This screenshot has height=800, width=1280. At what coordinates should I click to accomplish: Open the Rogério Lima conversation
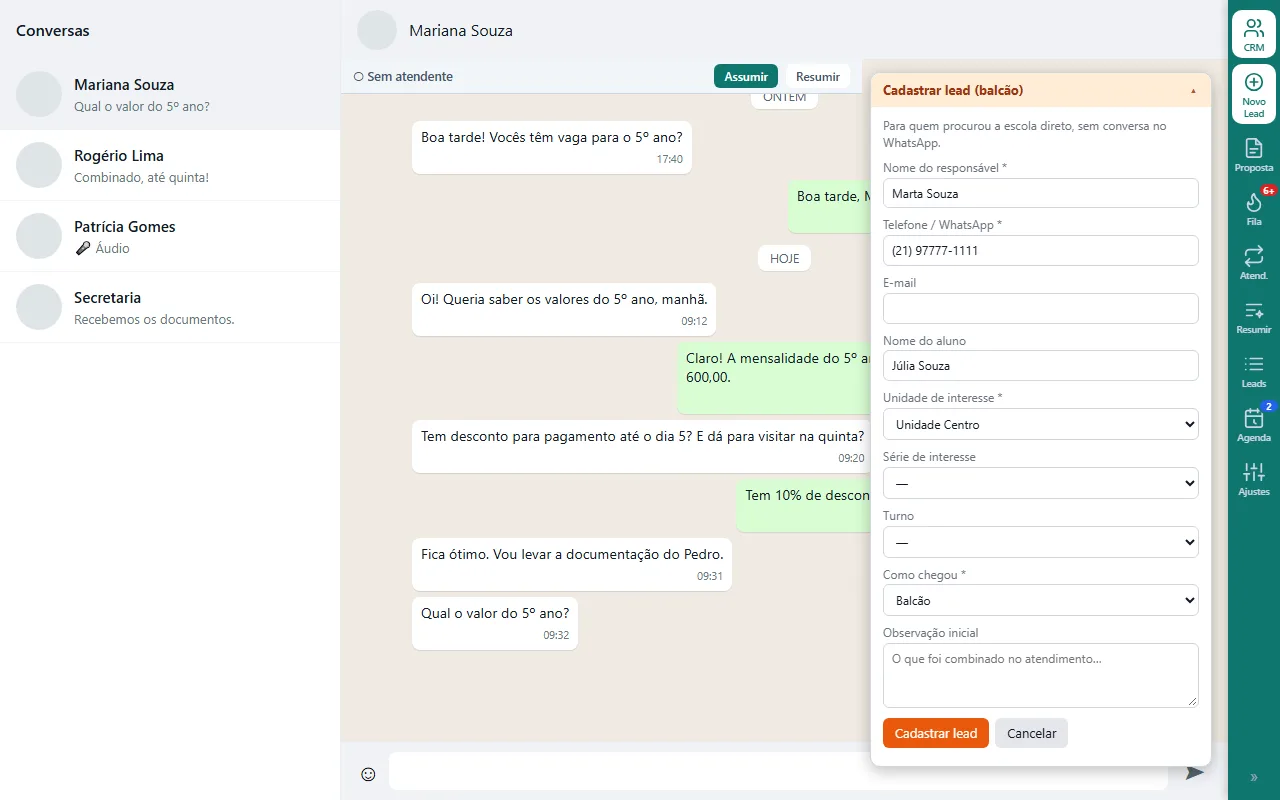click(170, 166)
